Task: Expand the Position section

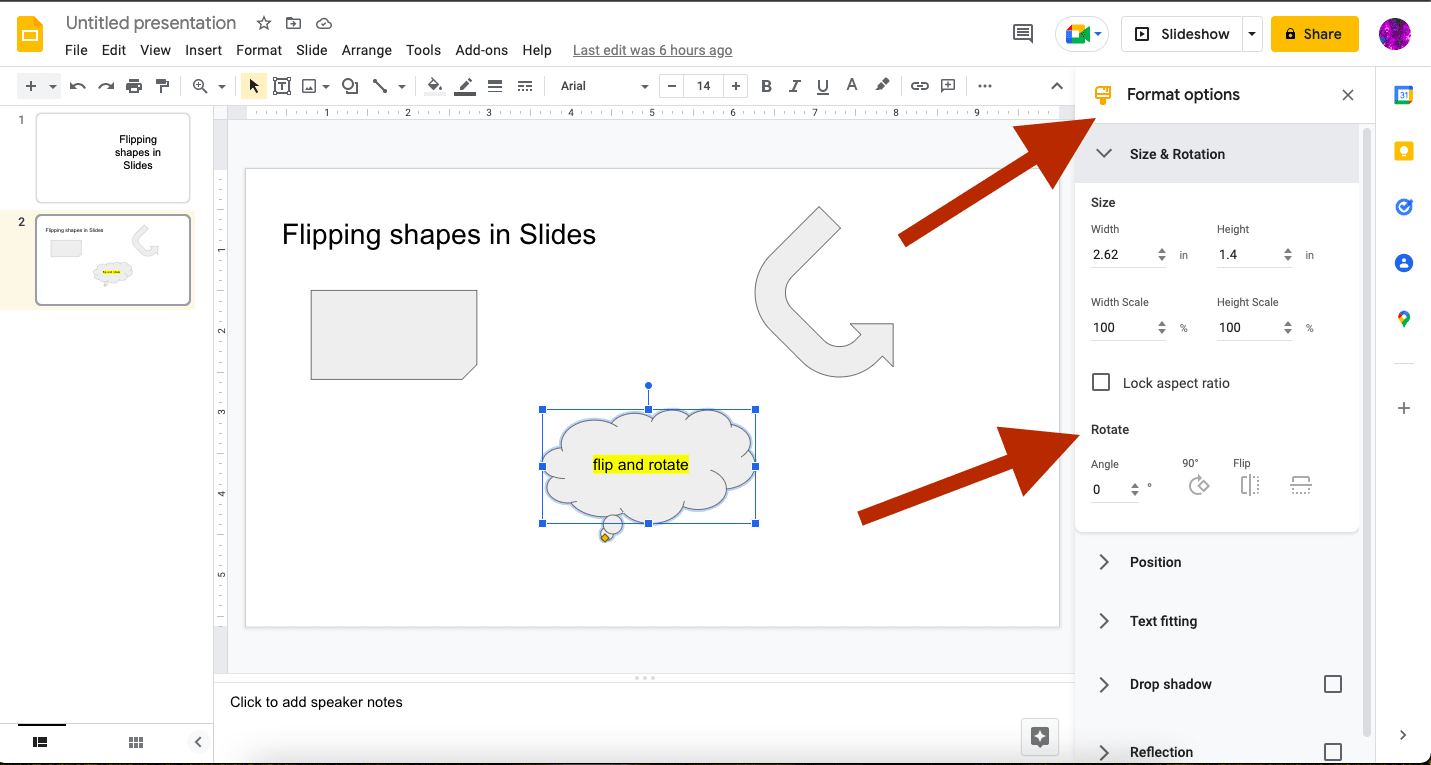Action: pos(1104,562)
